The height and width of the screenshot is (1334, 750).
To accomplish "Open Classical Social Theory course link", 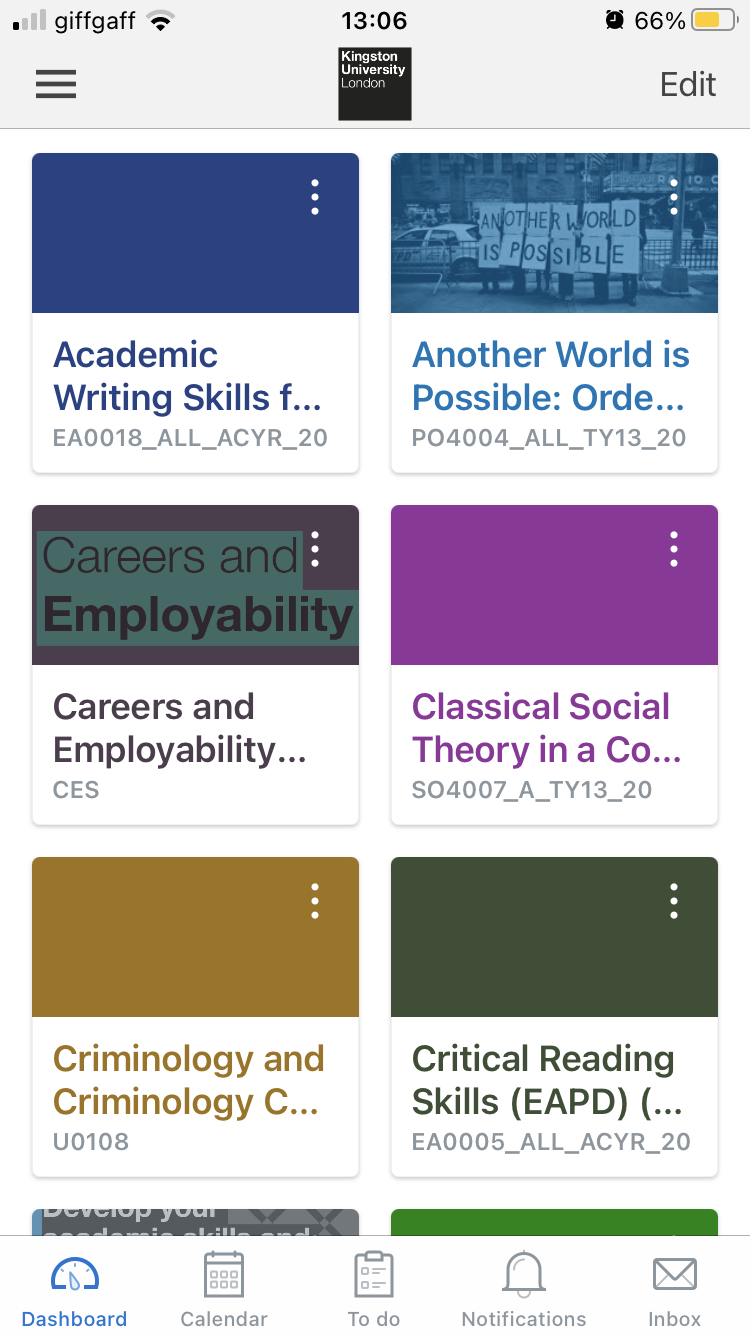I will click(546, 728).
